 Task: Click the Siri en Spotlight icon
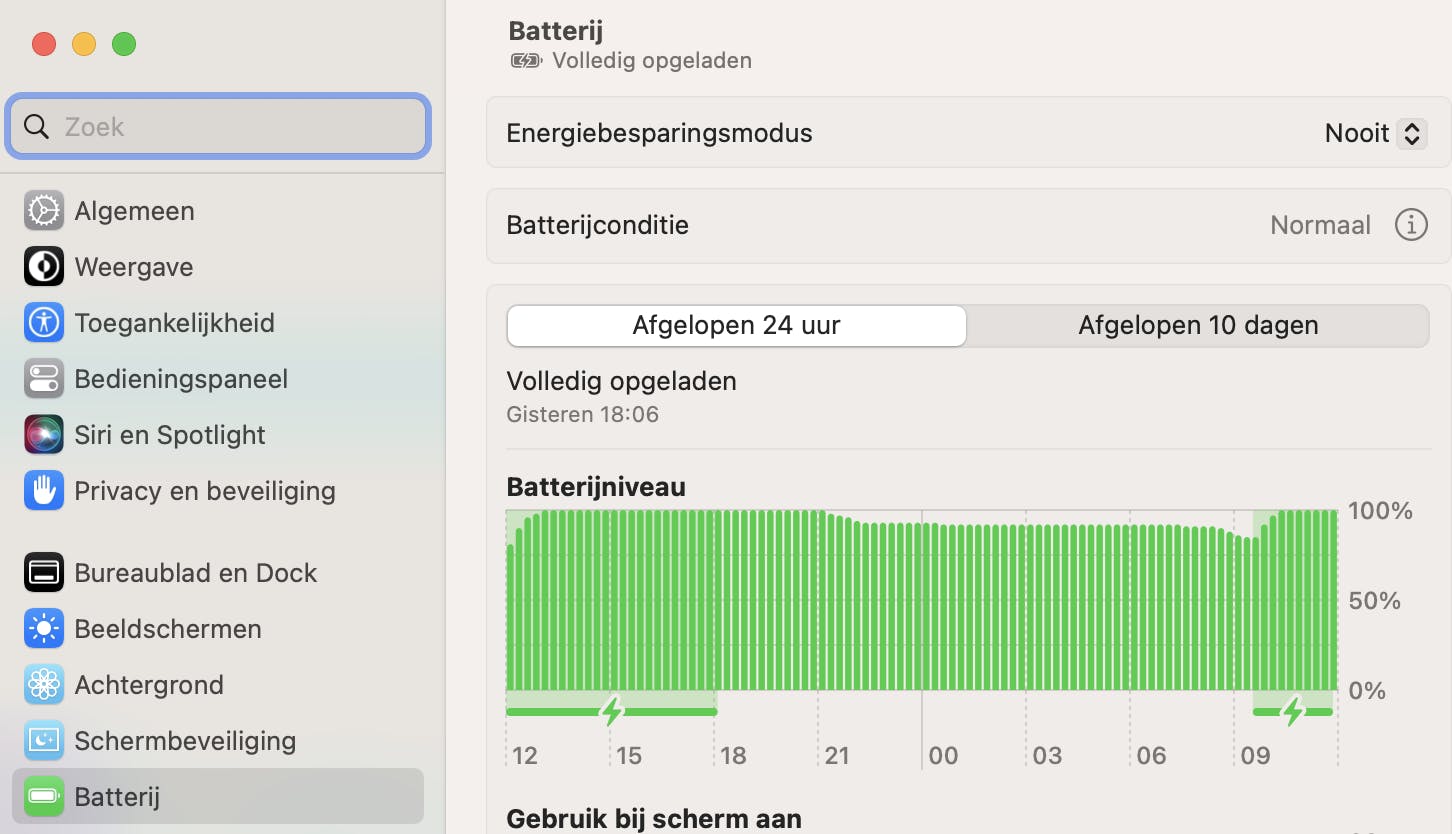tap(44, 435)
